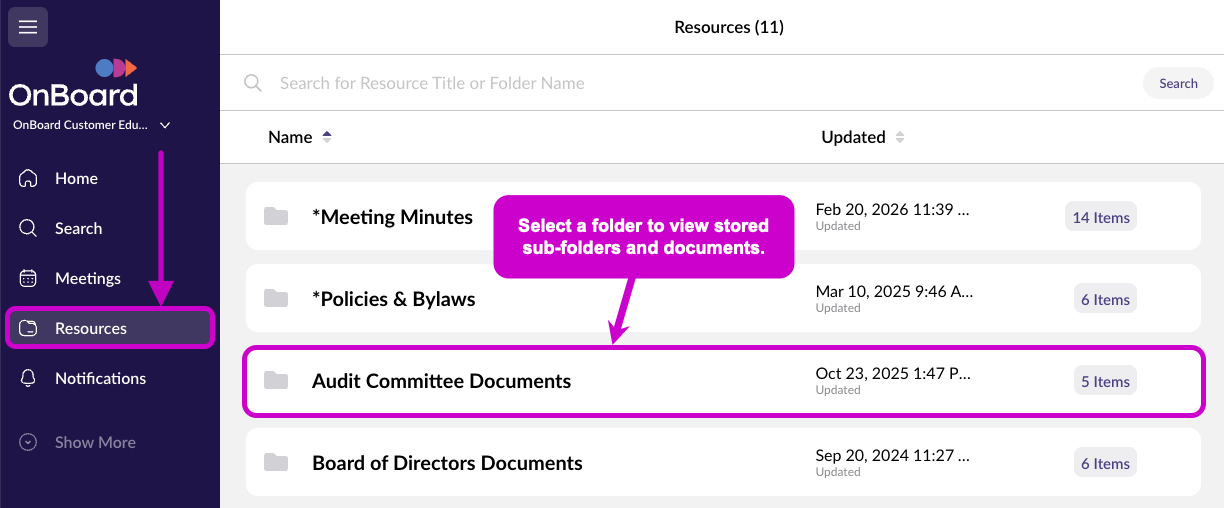Open the Resources sidebar item

[90, 328]
